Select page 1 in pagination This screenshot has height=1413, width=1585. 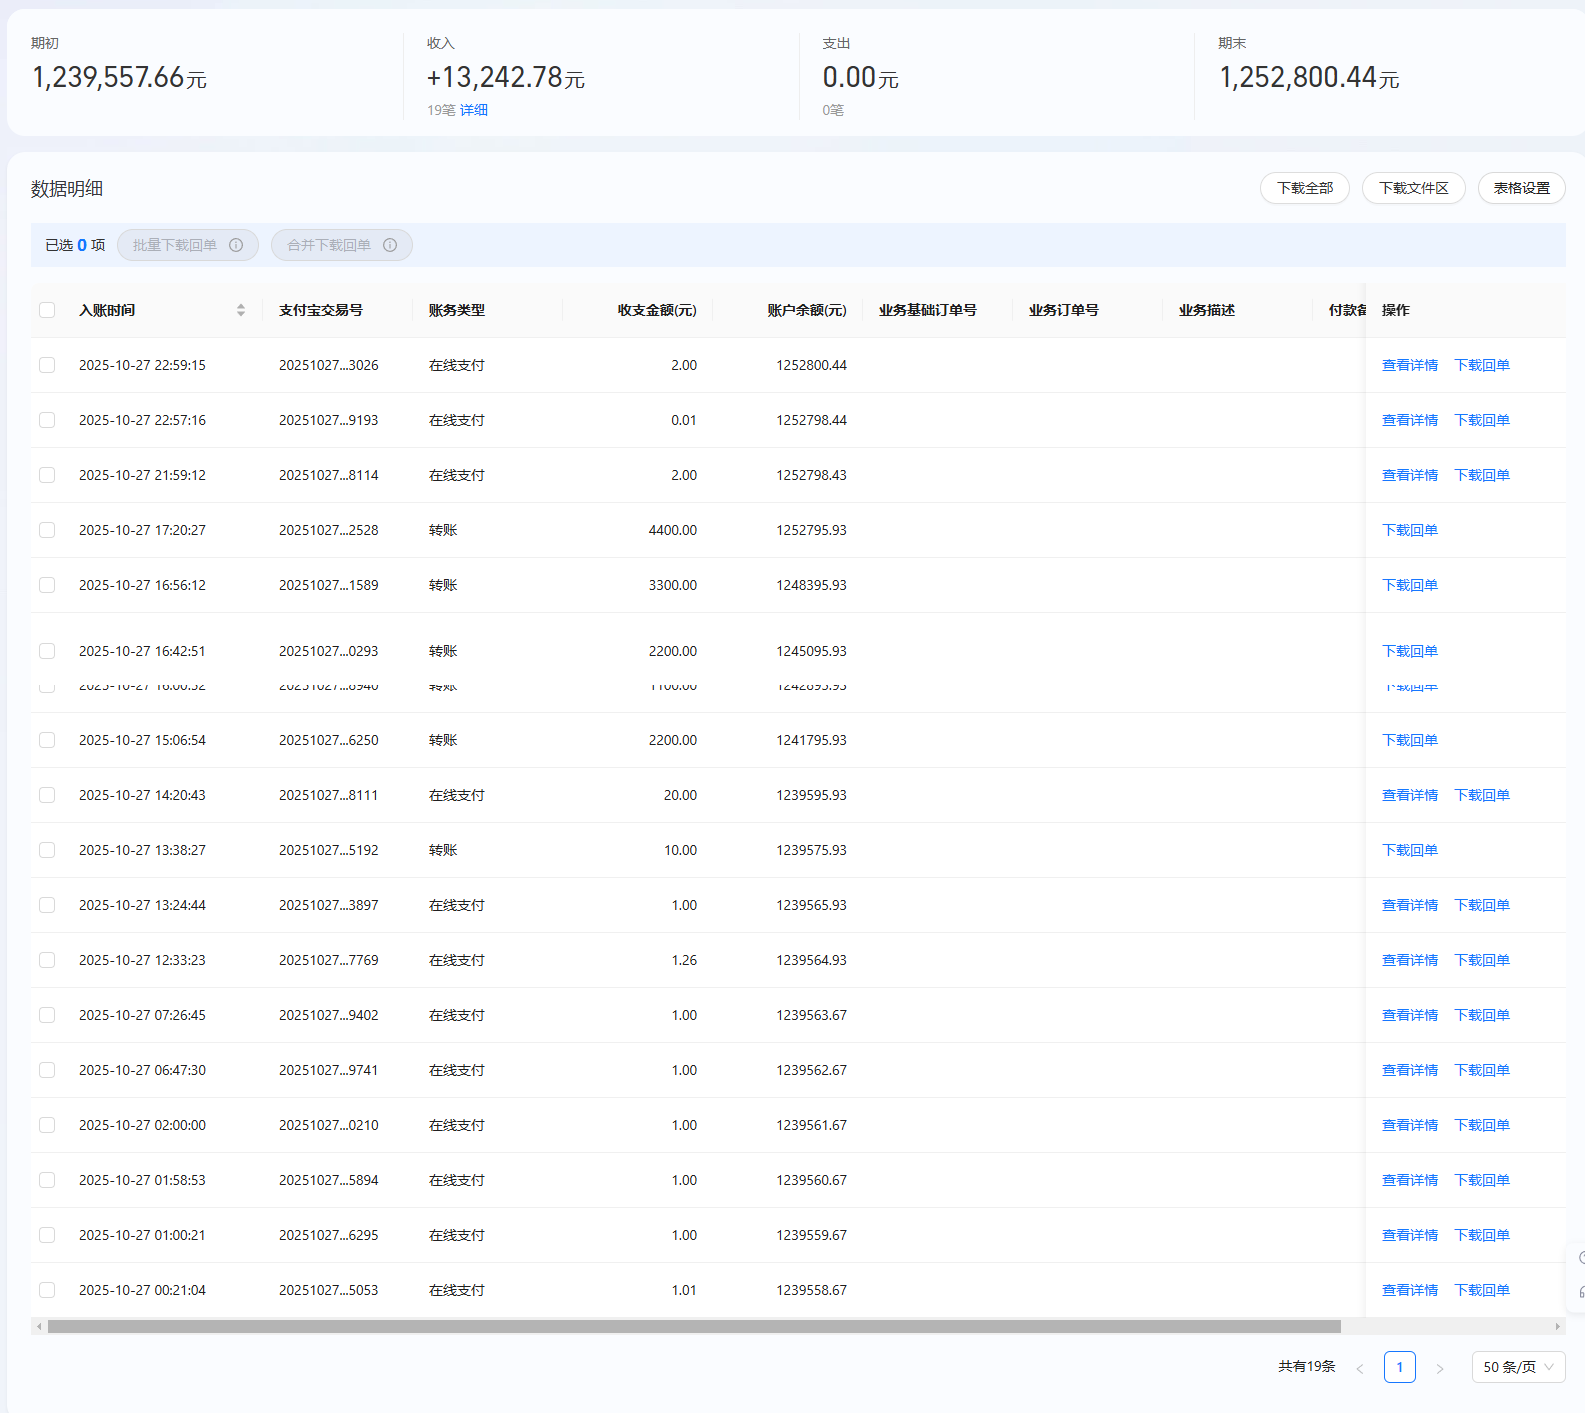tap(1399, 1367)
